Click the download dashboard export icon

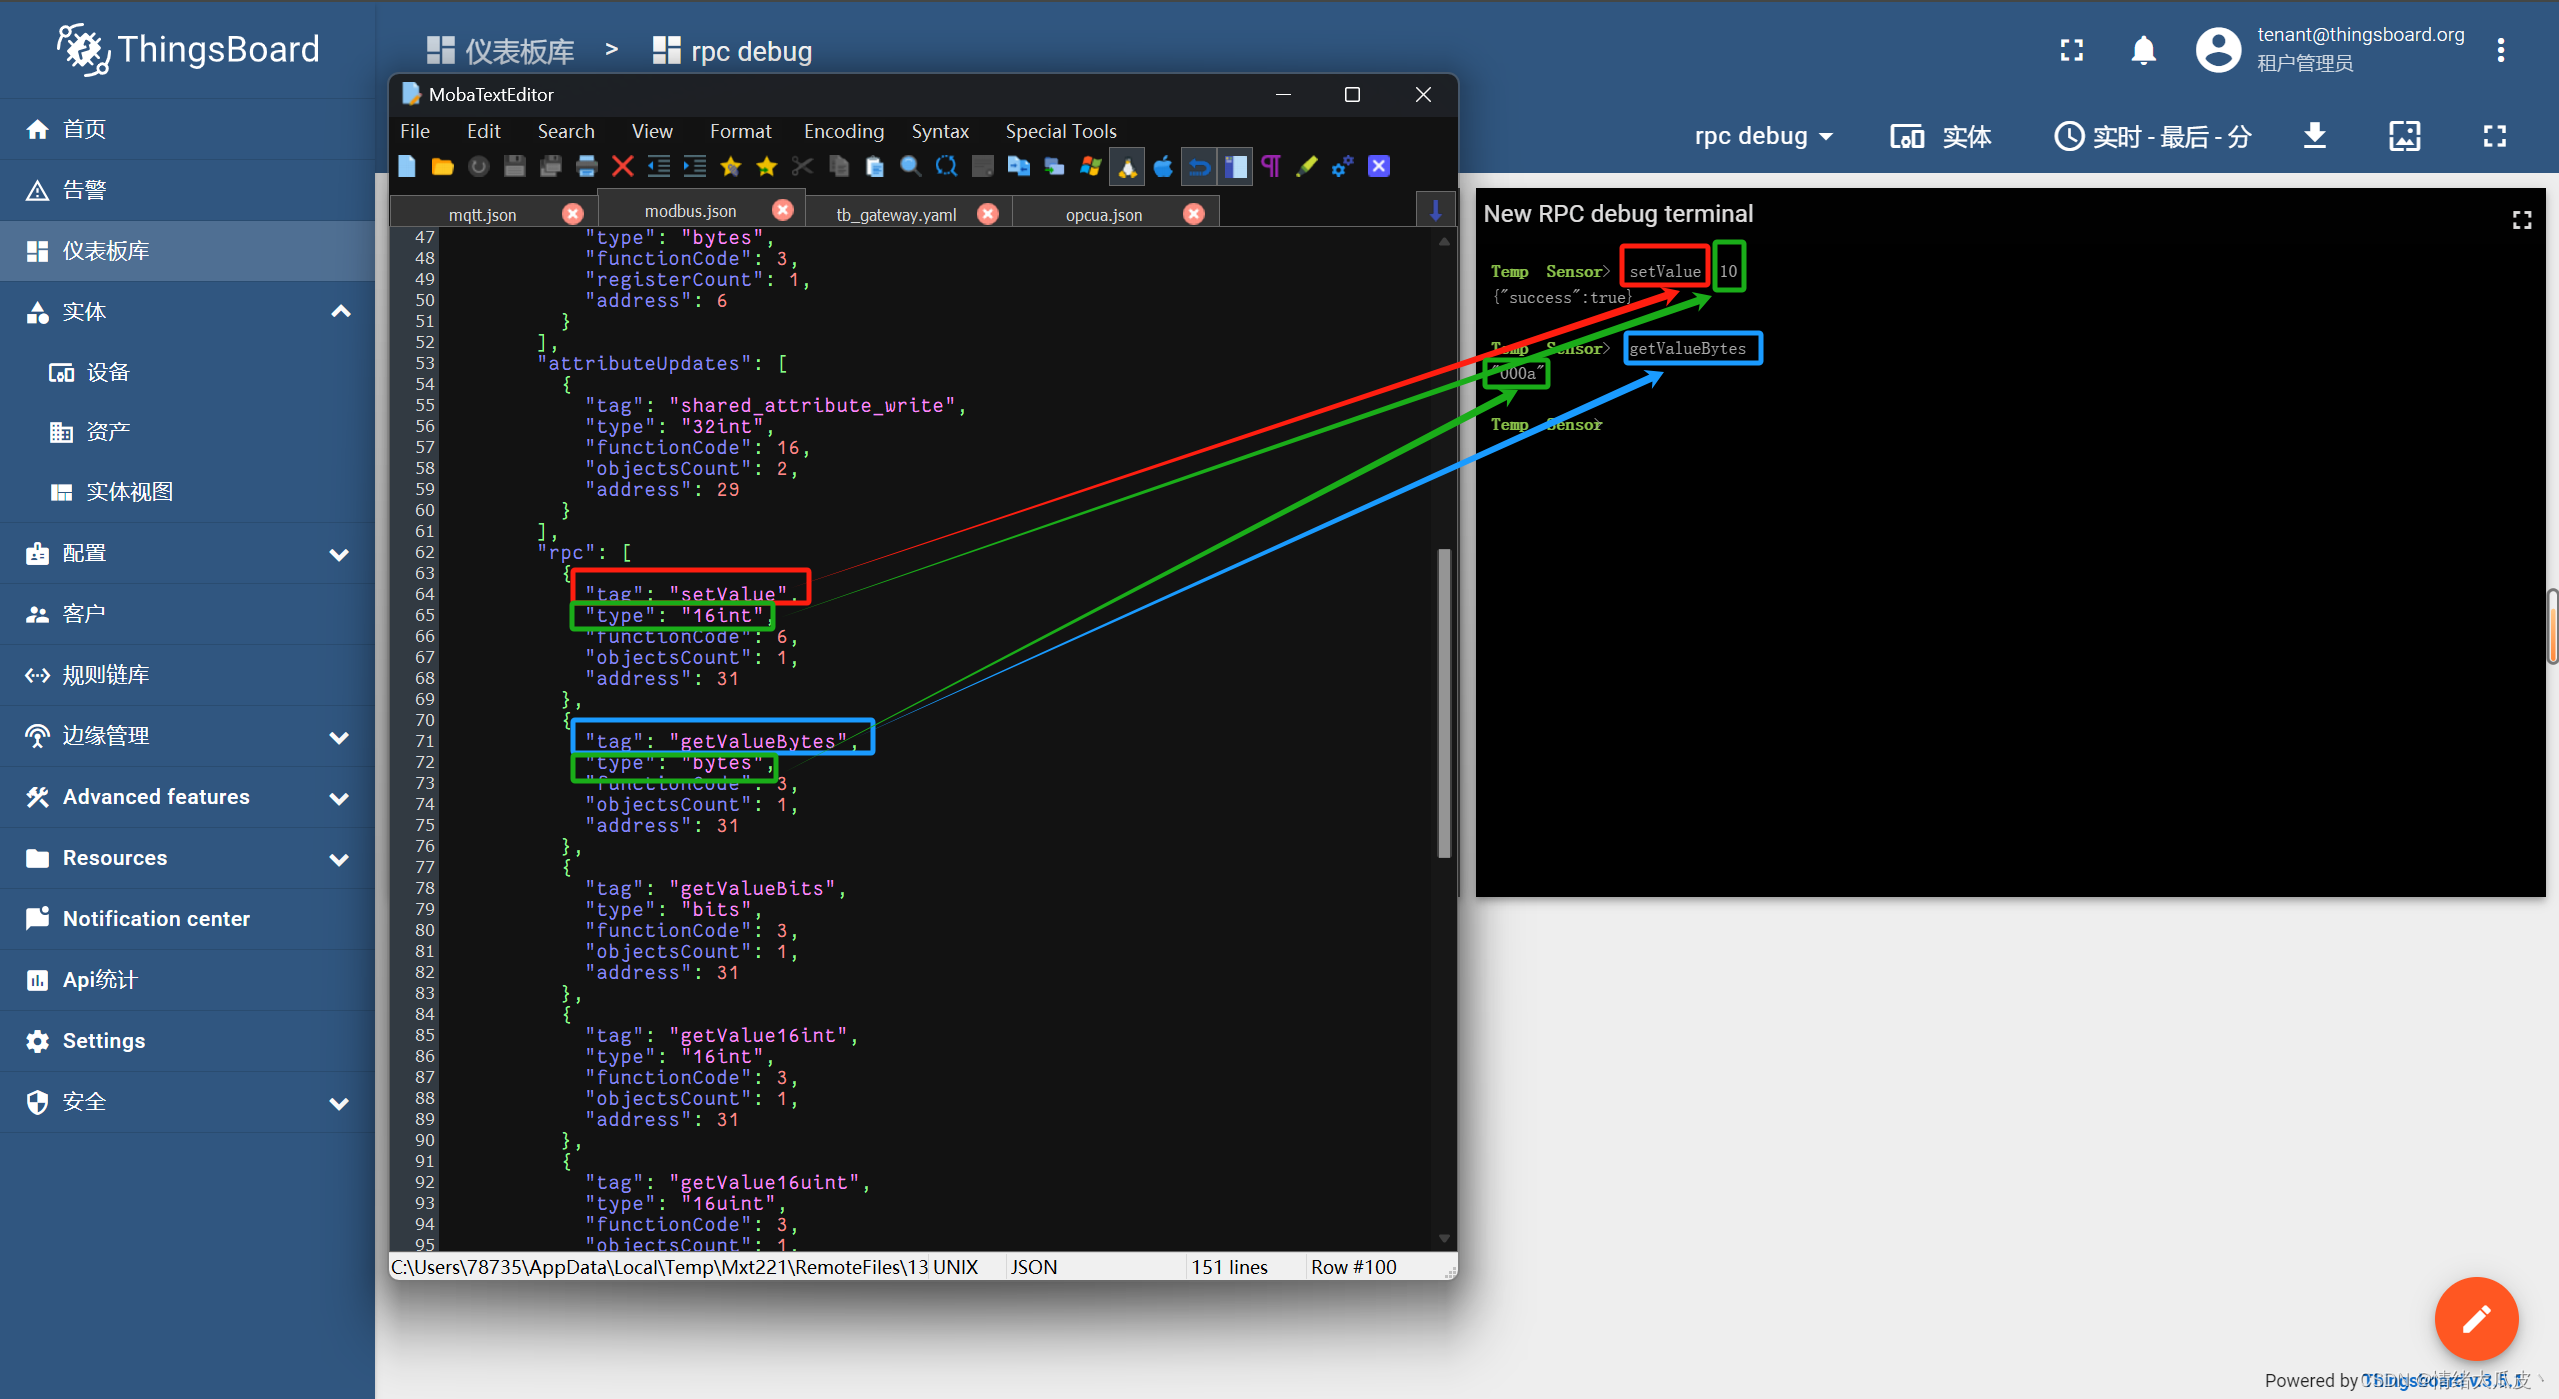pyautogui.click(x=2314, y=136)
